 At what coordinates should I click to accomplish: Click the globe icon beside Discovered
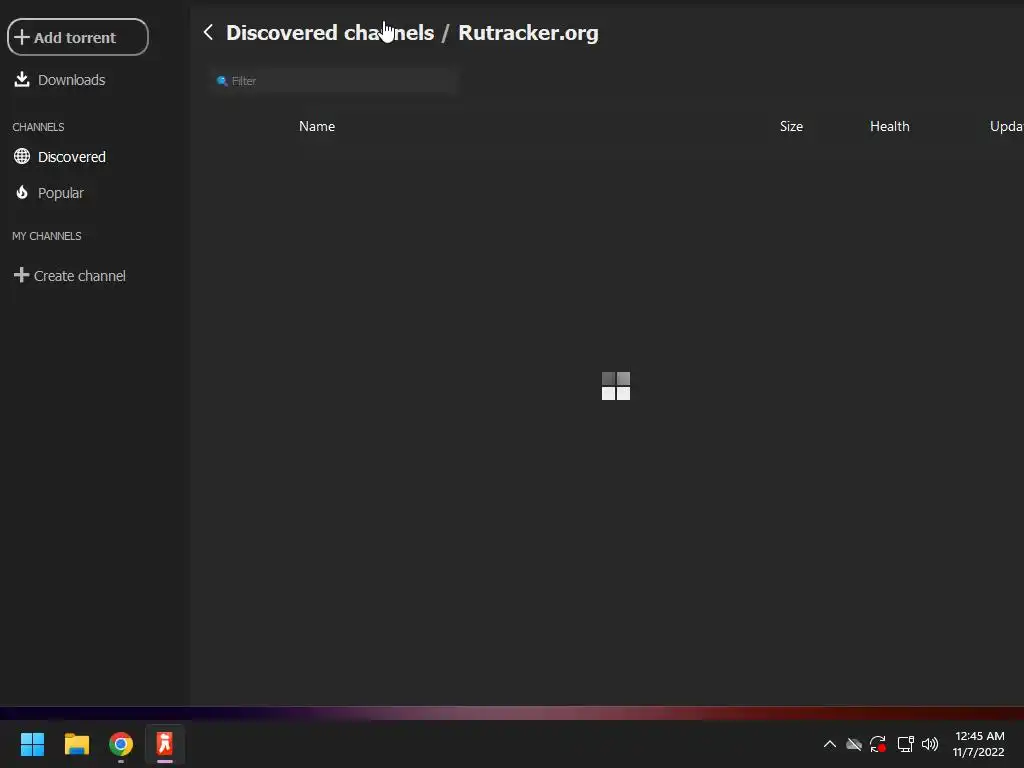click(22, 157)
